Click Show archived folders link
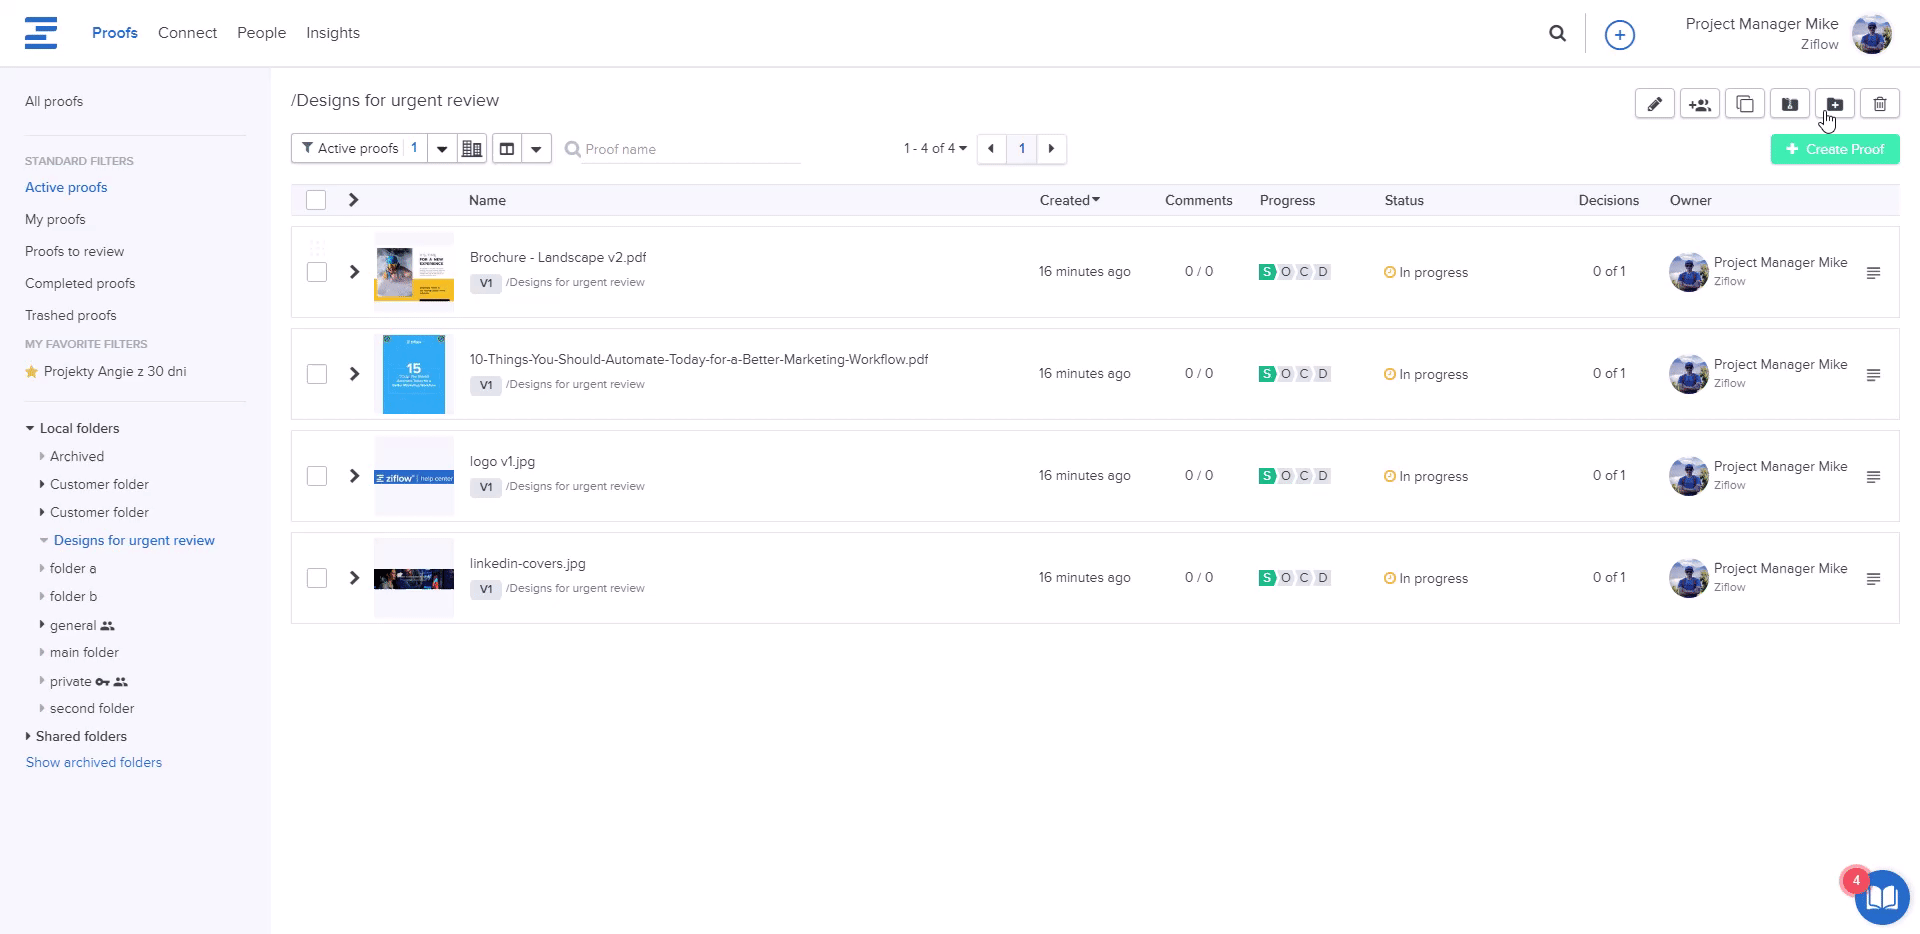This screenshot has height=934, width=1920. 94,762
